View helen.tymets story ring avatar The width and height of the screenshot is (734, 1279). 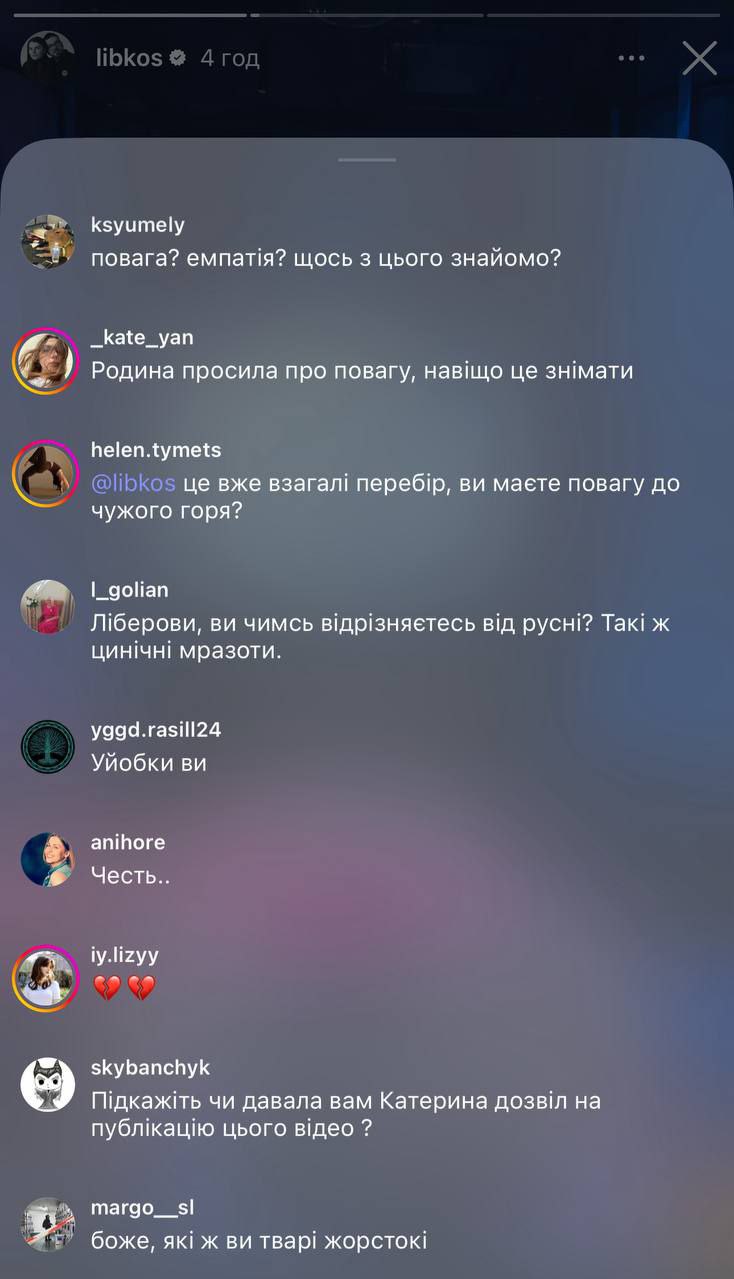tap(46, 473)
